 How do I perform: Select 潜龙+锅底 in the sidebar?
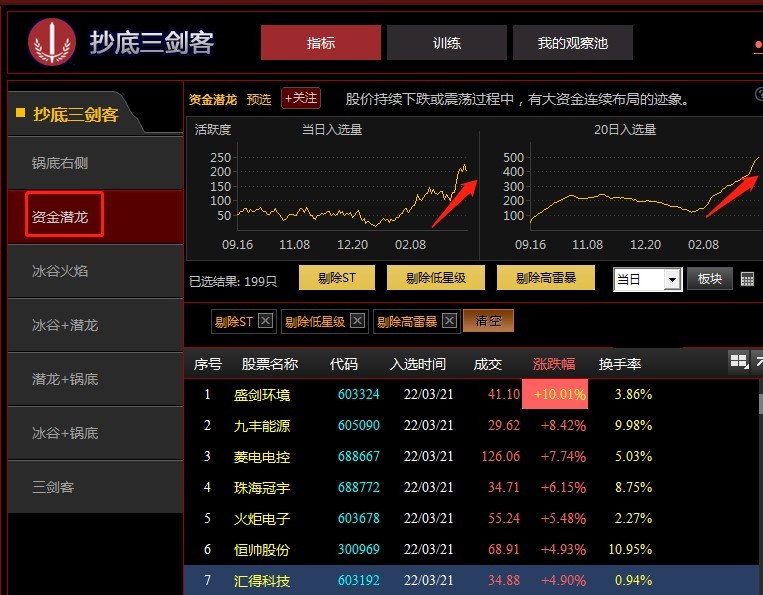point(95,379)
